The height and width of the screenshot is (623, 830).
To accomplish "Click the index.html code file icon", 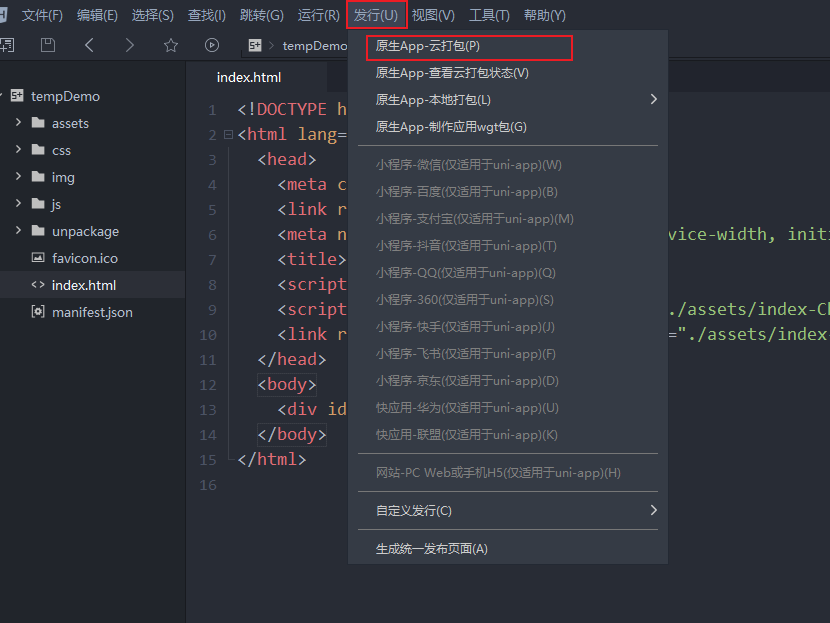I will (38, 285).
